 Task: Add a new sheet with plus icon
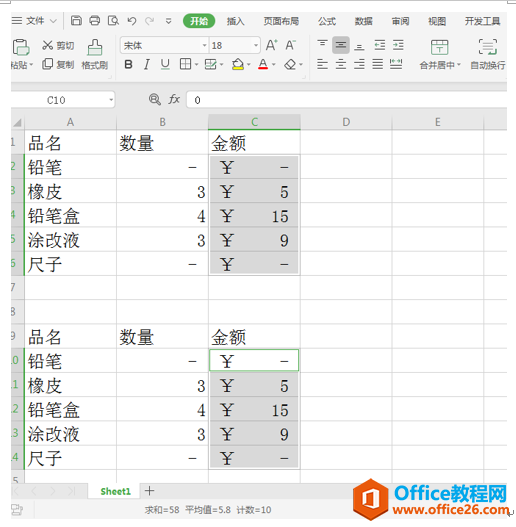click(150, 491)
